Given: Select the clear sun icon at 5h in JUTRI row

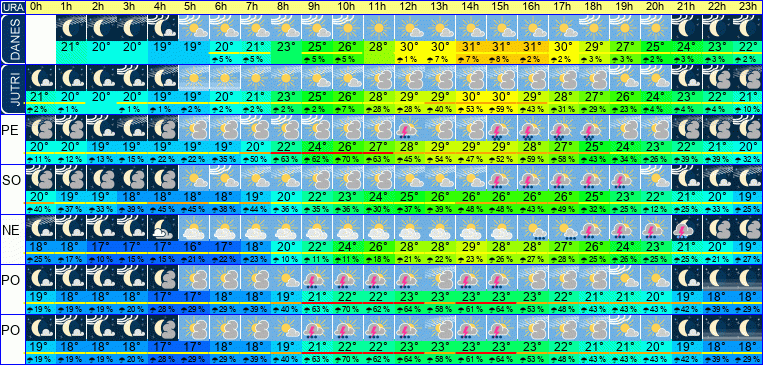Looking at the screenshot, I should [x=194, y=78].
